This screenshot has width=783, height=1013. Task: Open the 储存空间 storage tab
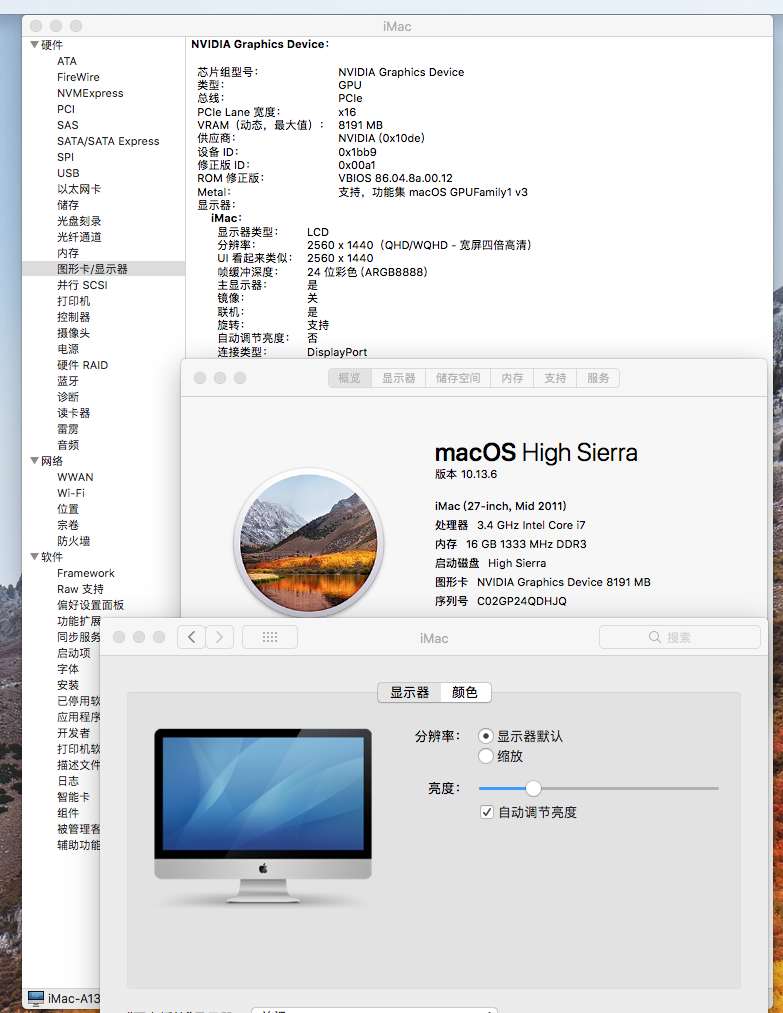[458, 378]
